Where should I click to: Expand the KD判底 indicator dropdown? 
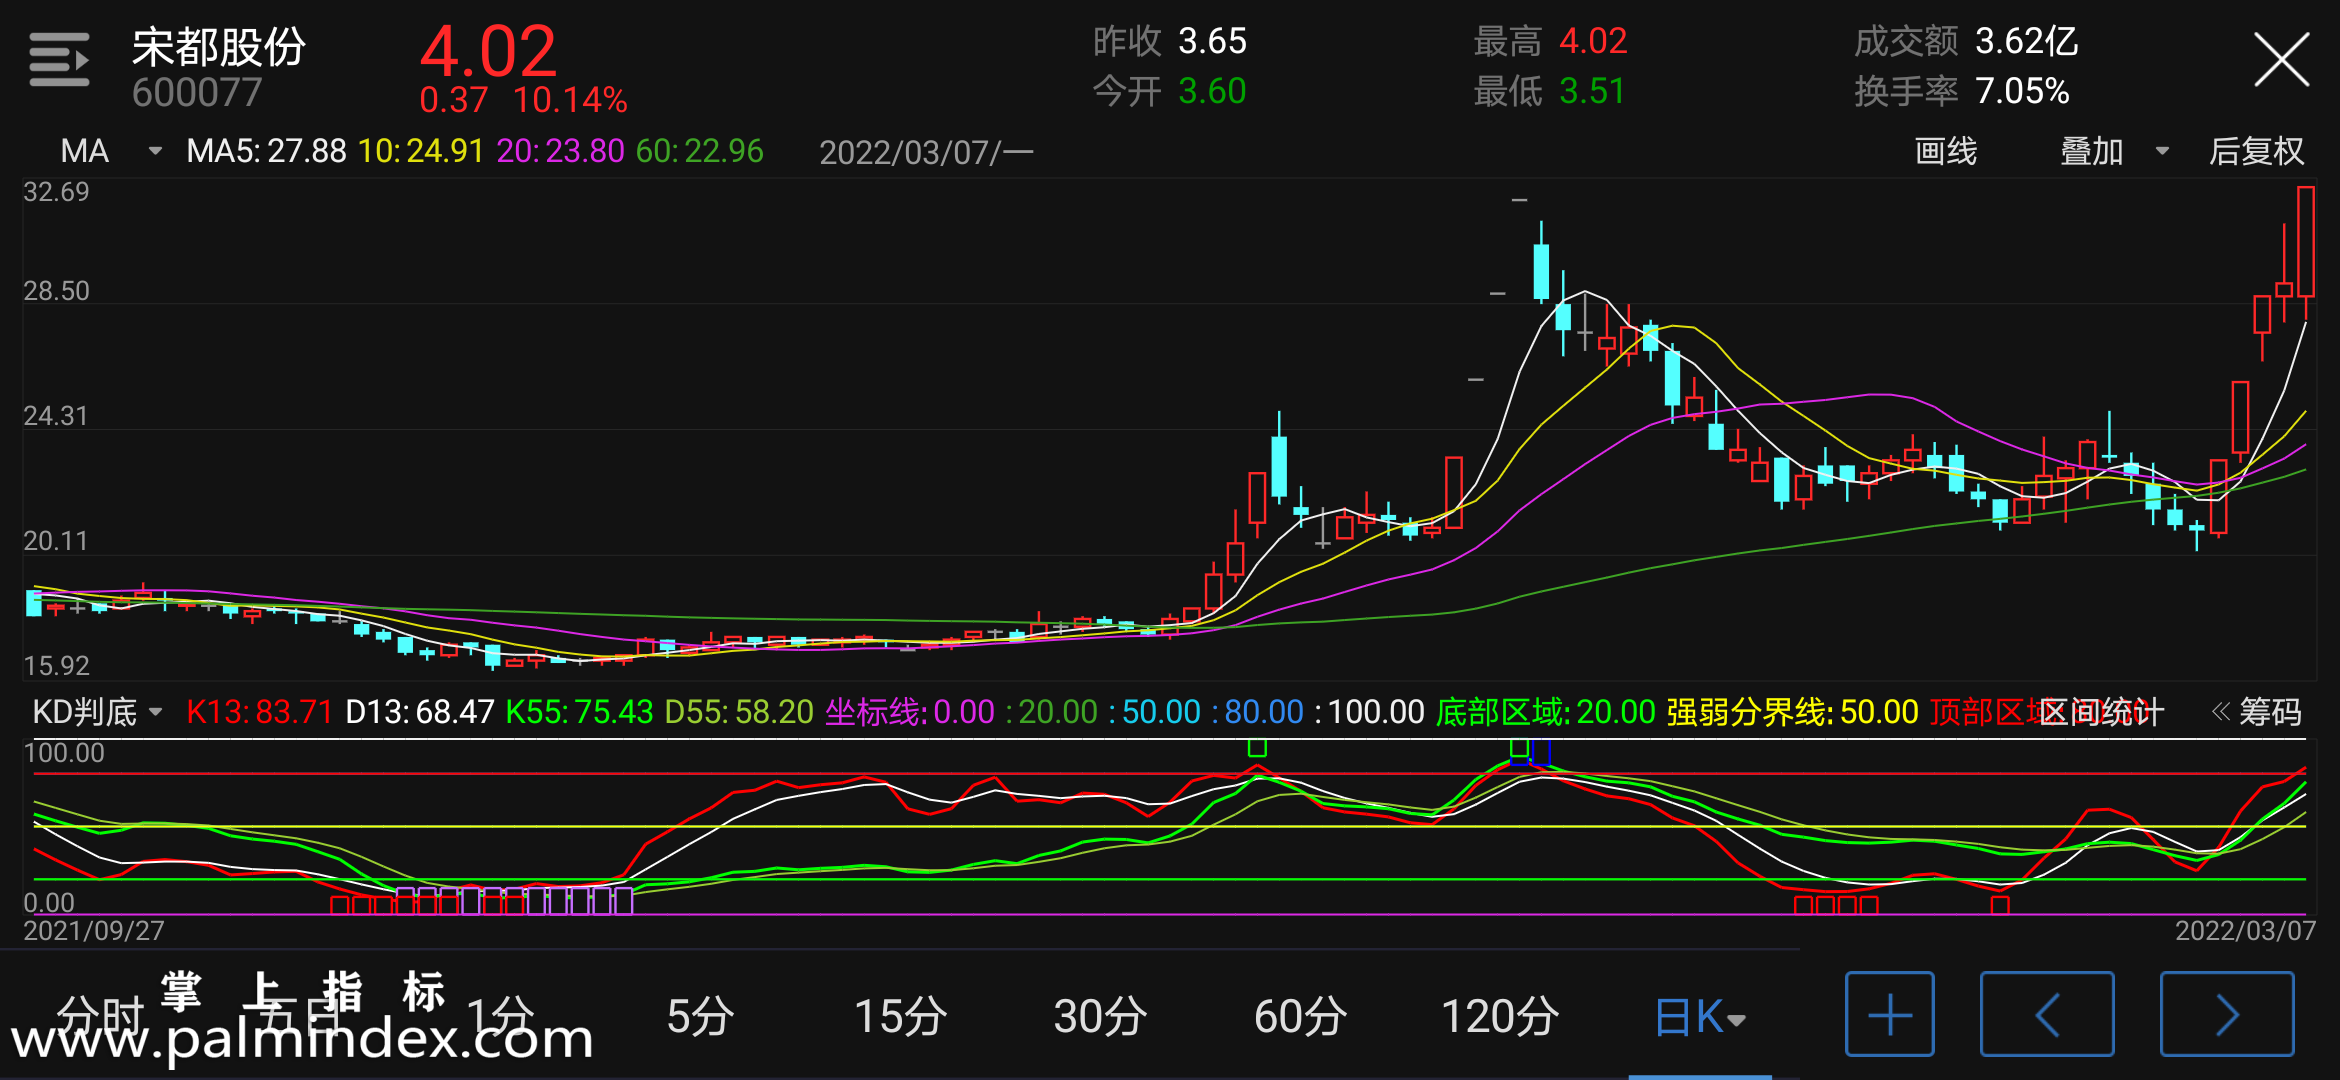97,712
